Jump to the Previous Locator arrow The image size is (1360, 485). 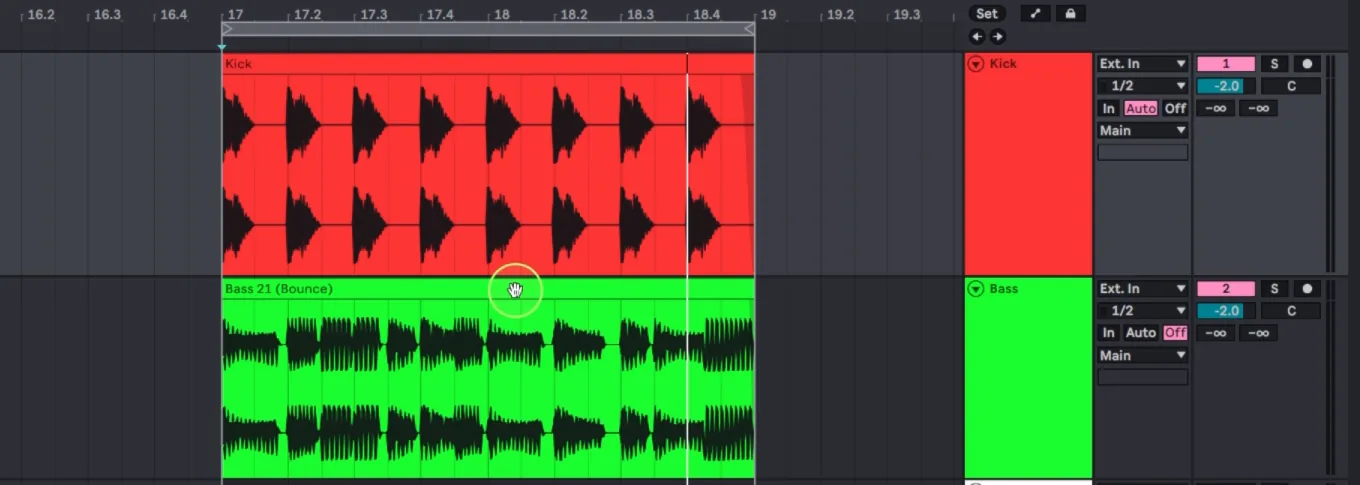click(x=977, y=37)
